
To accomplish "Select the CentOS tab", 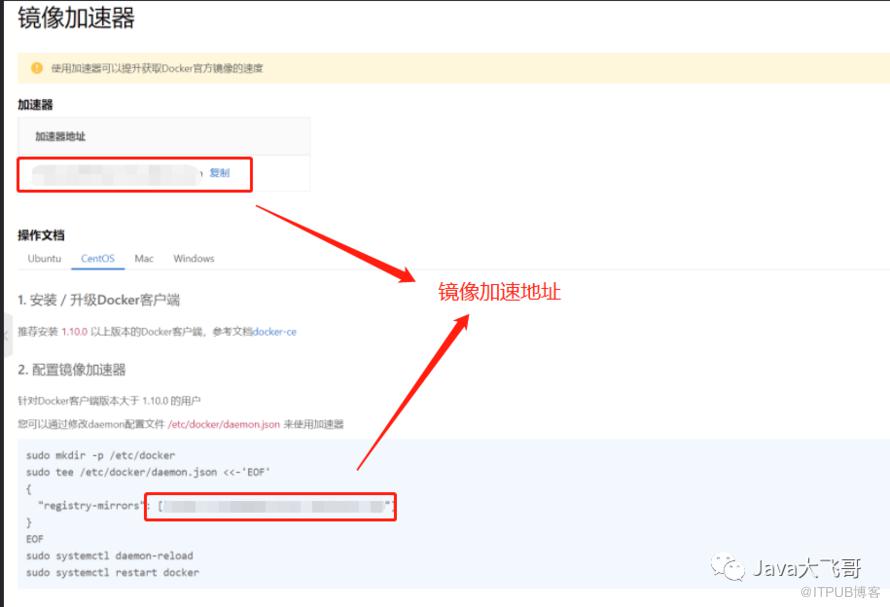I will pos(98,258).
